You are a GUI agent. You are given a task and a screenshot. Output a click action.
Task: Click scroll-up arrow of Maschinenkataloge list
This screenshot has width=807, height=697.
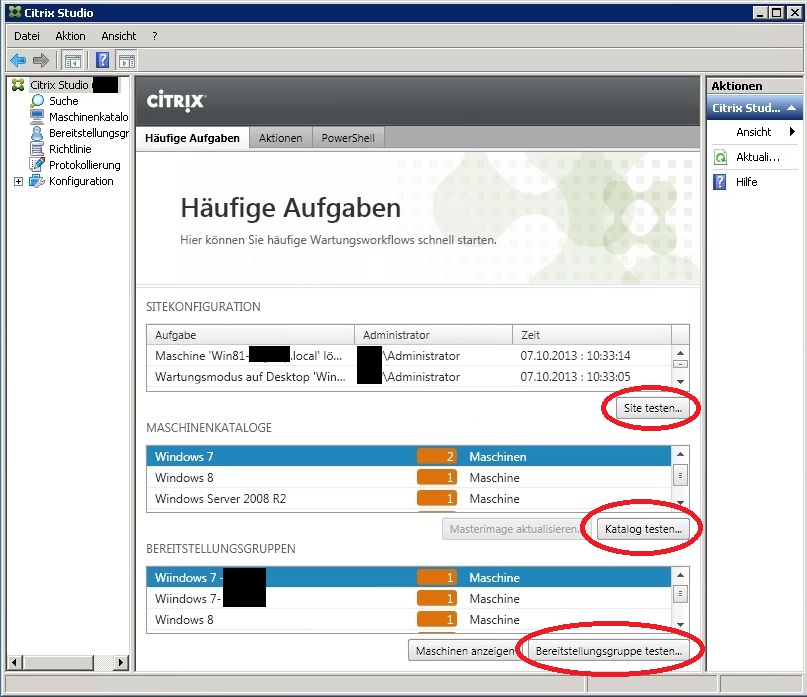point(680,454)
